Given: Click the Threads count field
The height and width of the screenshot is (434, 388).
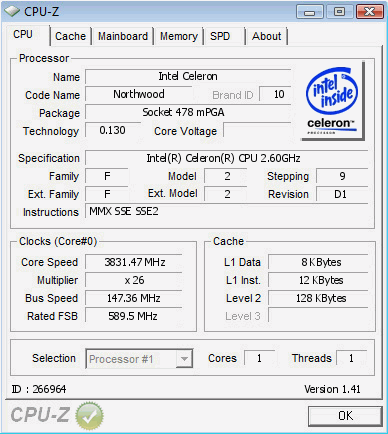Looking at the screenshot, I should [351, 358].
